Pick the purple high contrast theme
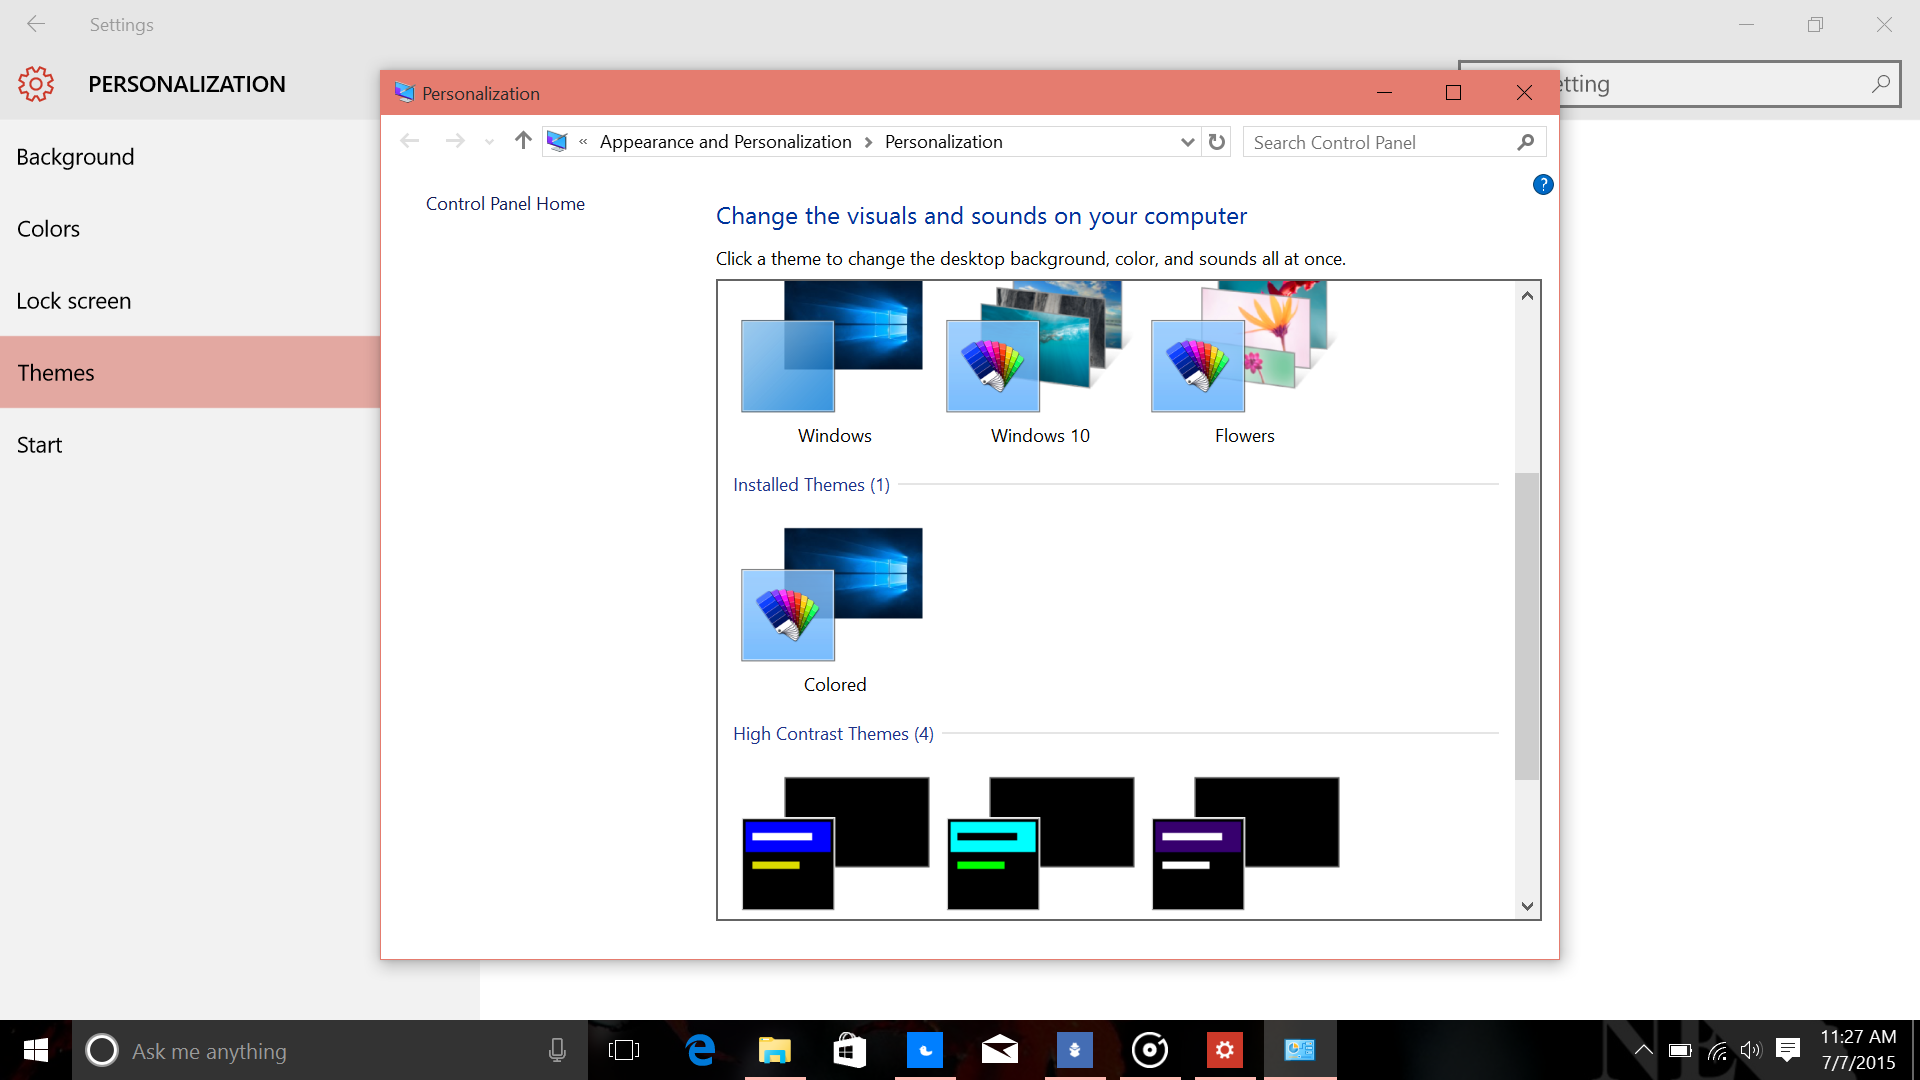The image size is (1920, 1080). pyautogui.click(x=1245, y=843)
